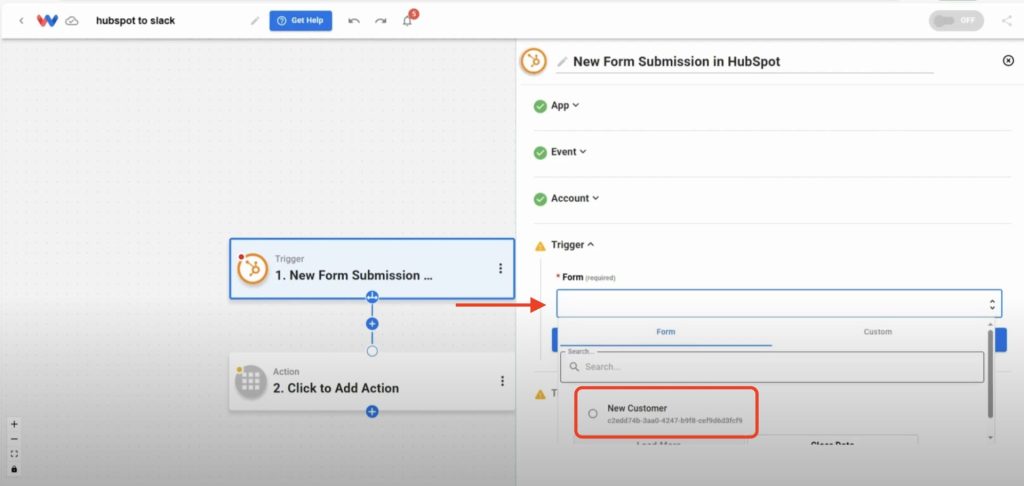This screenshot has width=1024, height=486.
Task: Click the form dropdown list scrollbar
Action: click(990, 374)
